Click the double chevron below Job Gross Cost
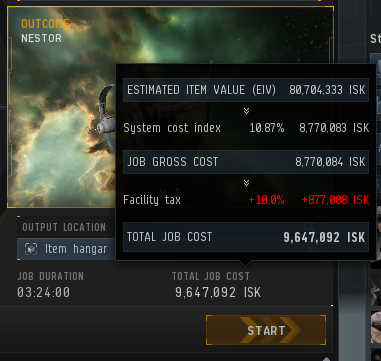Viewport: 381px width, 361px height. pos(246,183)
